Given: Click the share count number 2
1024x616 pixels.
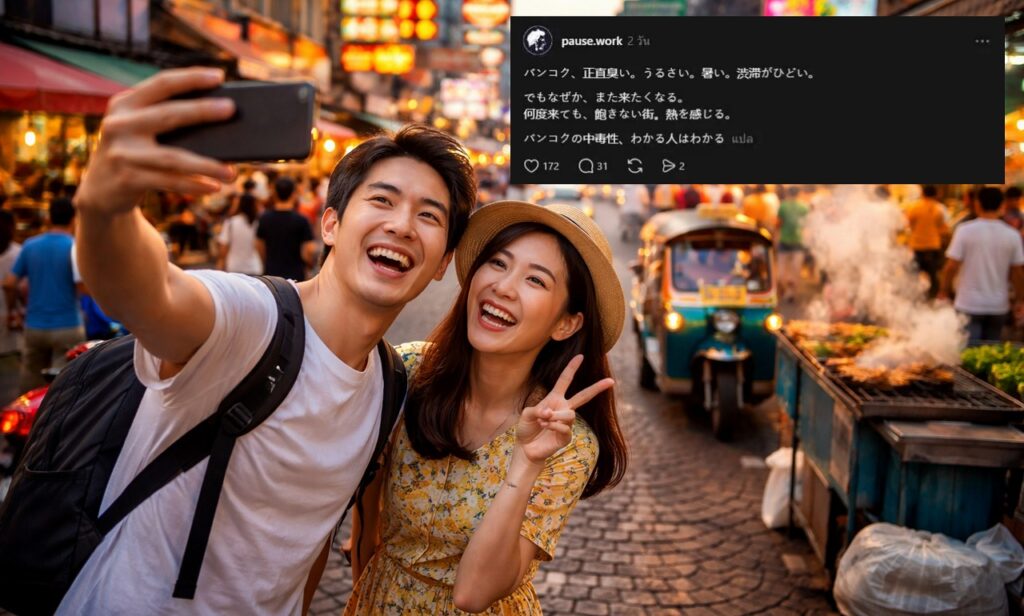Looking at the screenshot, I should [682, 166].
